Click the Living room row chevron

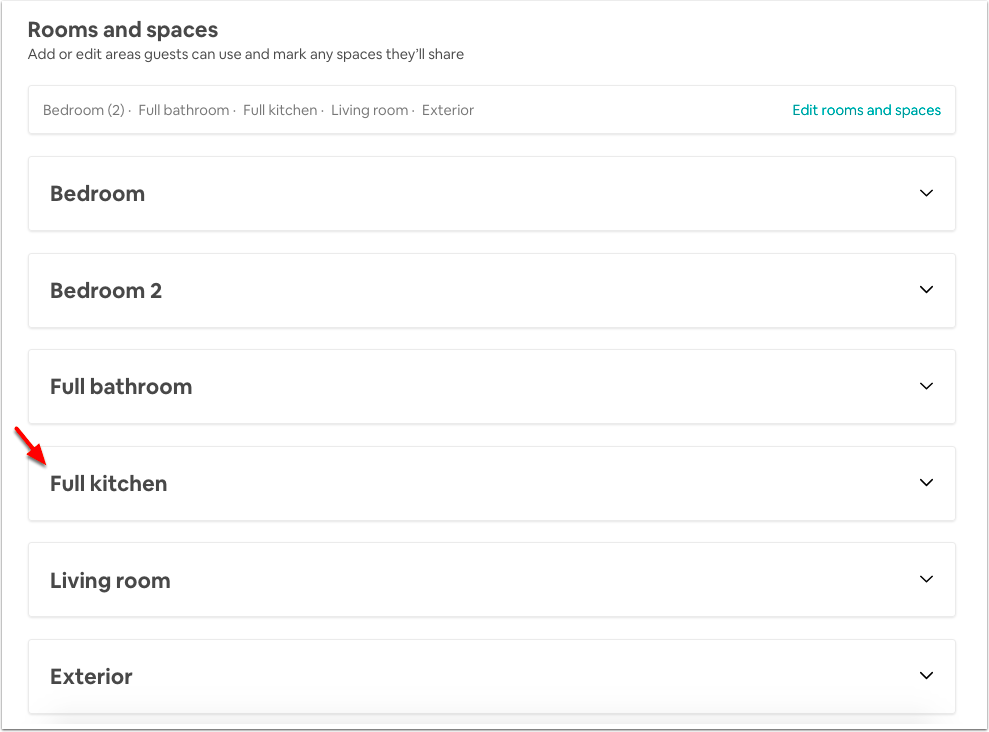[x=926, y=579]
